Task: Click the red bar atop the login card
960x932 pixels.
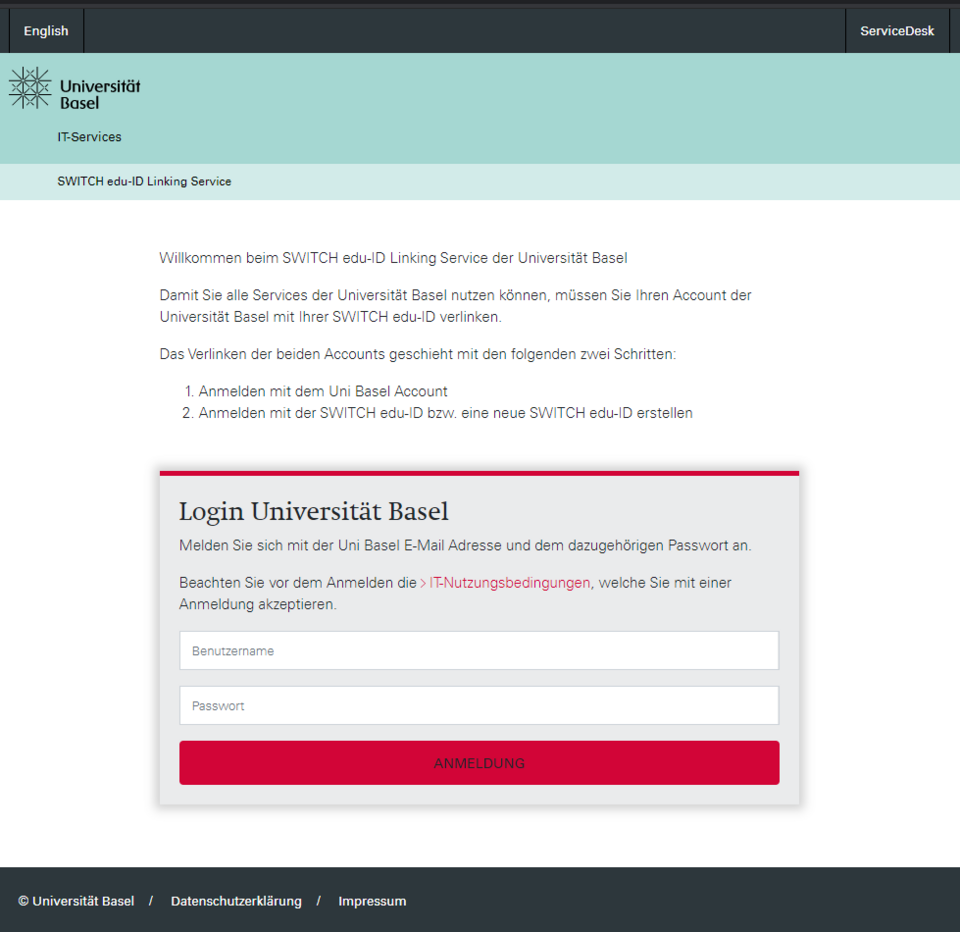Action: (479, 473)
